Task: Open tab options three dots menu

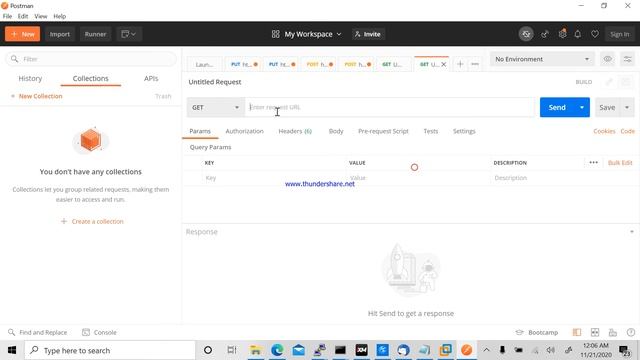Action: click(x=475, y=64)
